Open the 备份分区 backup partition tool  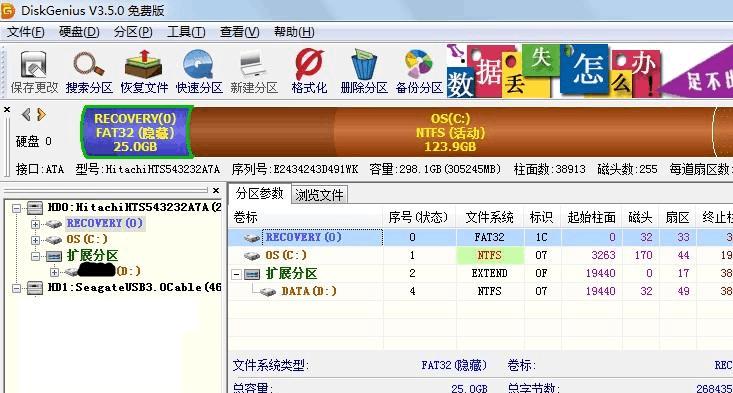419,72
